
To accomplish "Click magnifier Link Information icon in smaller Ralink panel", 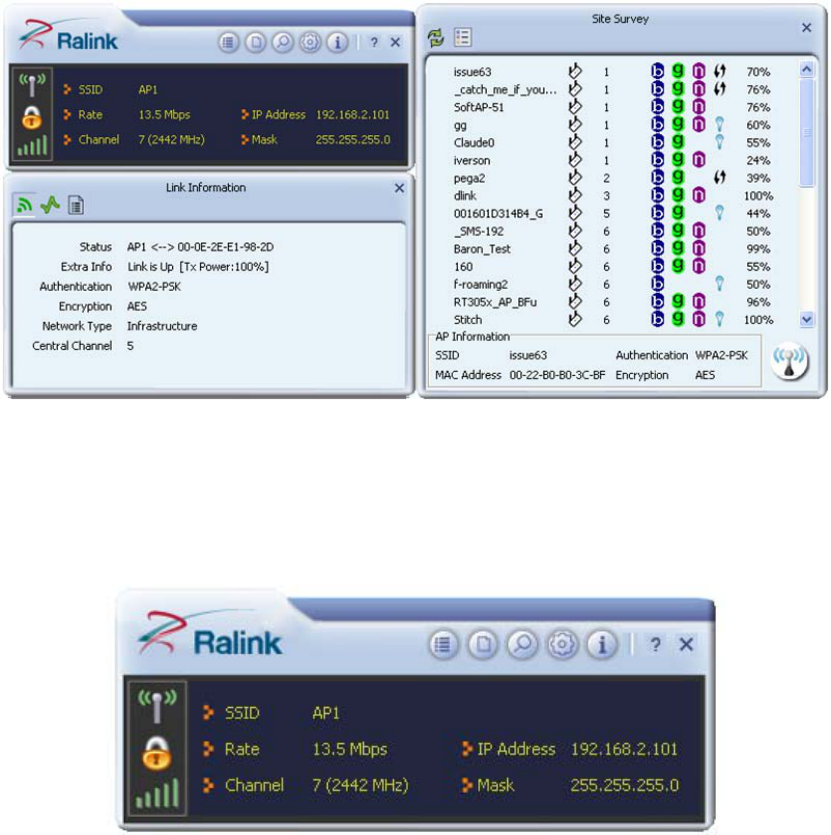I will [283, 42].
